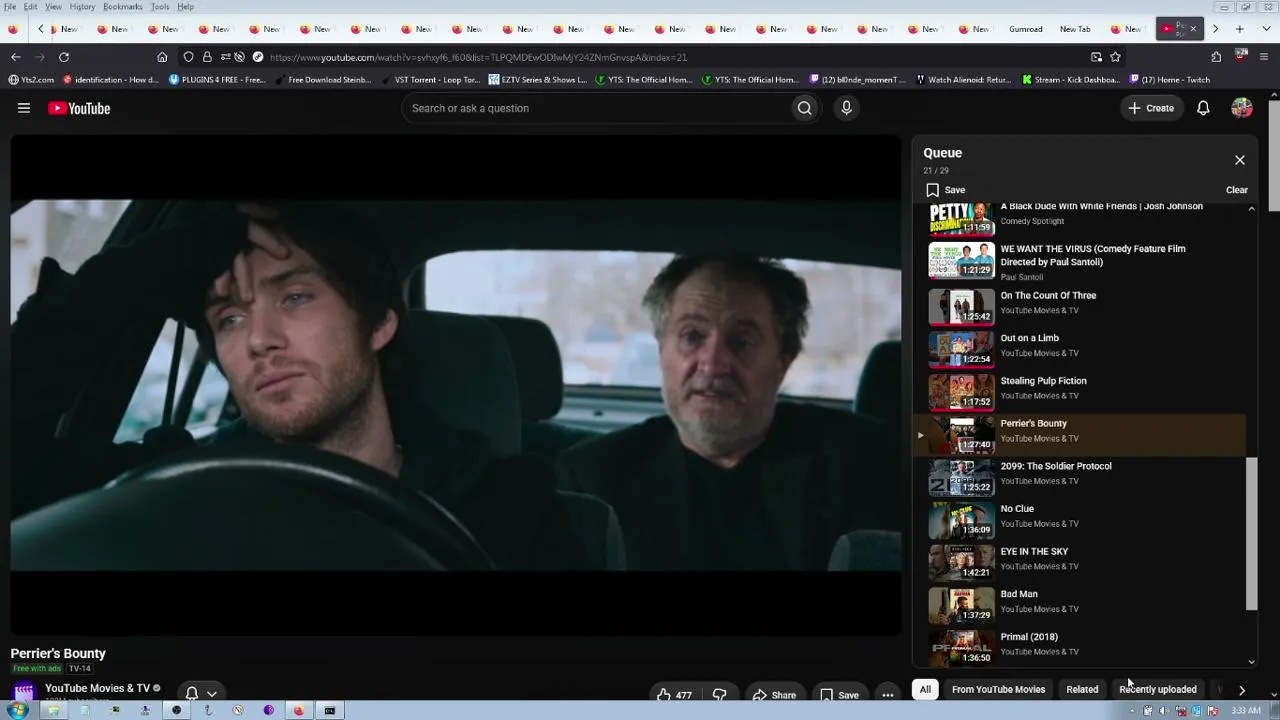Clear the queue
The height and width of the screenshot is (720, 1280).
click(x=1237, y=190)
